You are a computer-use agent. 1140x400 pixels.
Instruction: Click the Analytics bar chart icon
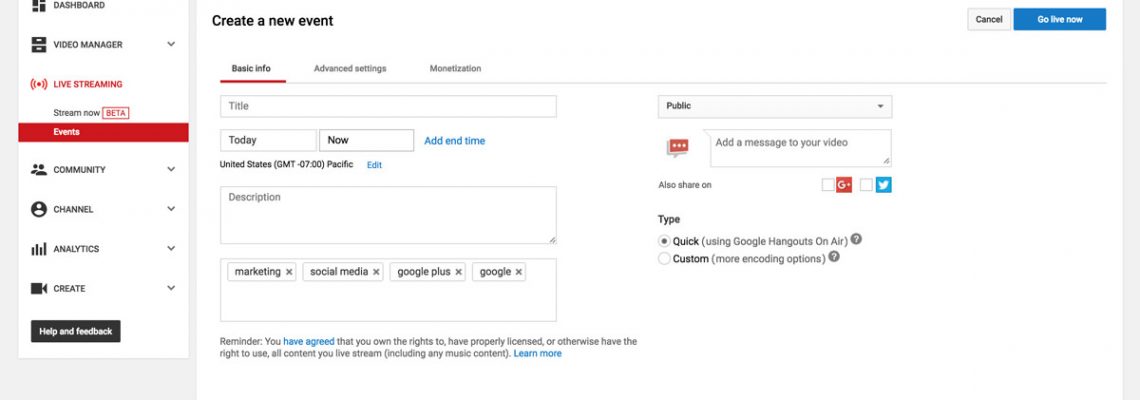(x=39, y=249)
